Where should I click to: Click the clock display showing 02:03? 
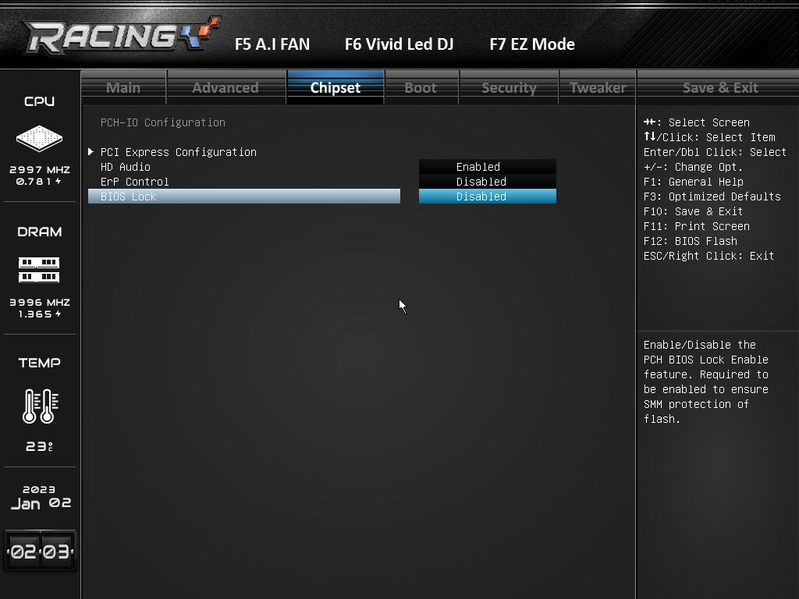click(x=40, y=551)
